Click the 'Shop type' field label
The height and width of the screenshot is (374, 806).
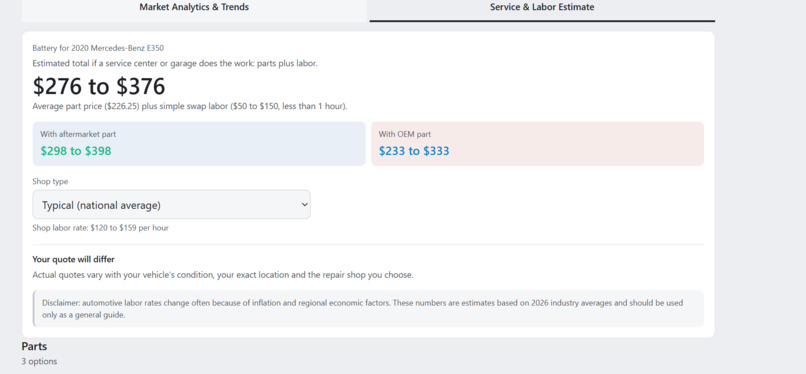click(50, 181)
